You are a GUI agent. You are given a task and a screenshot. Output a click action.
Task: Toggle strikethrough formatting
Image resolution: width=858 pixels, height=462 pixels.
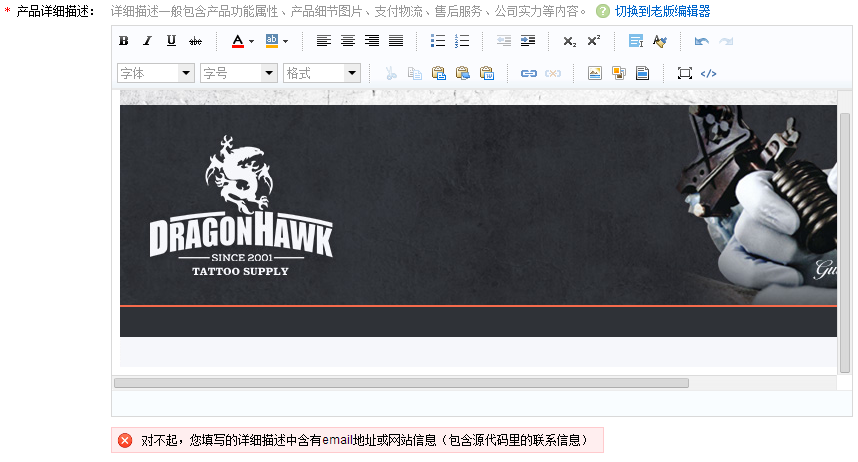(x=195, y=41)
